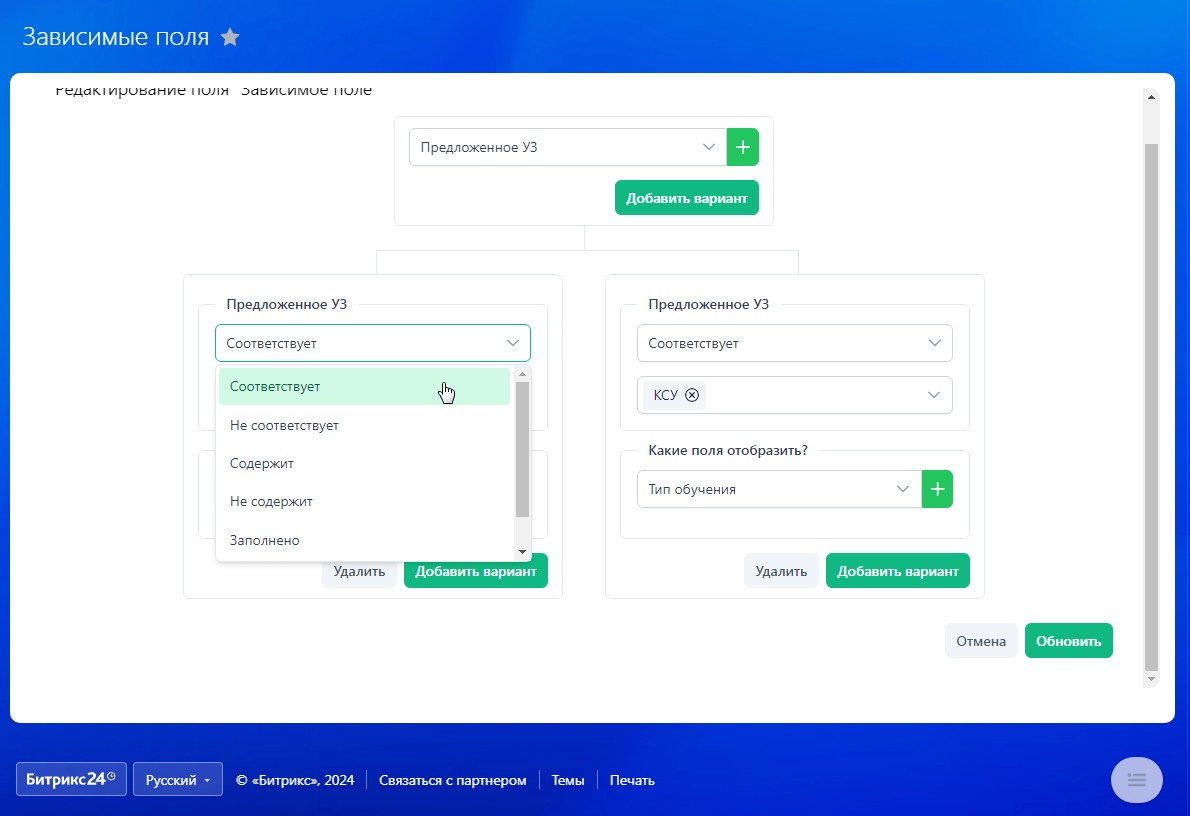Expand the top Предложенное УЗ dropdown
This screenshot has height=816, width=1190.
(x=567, y=147)
